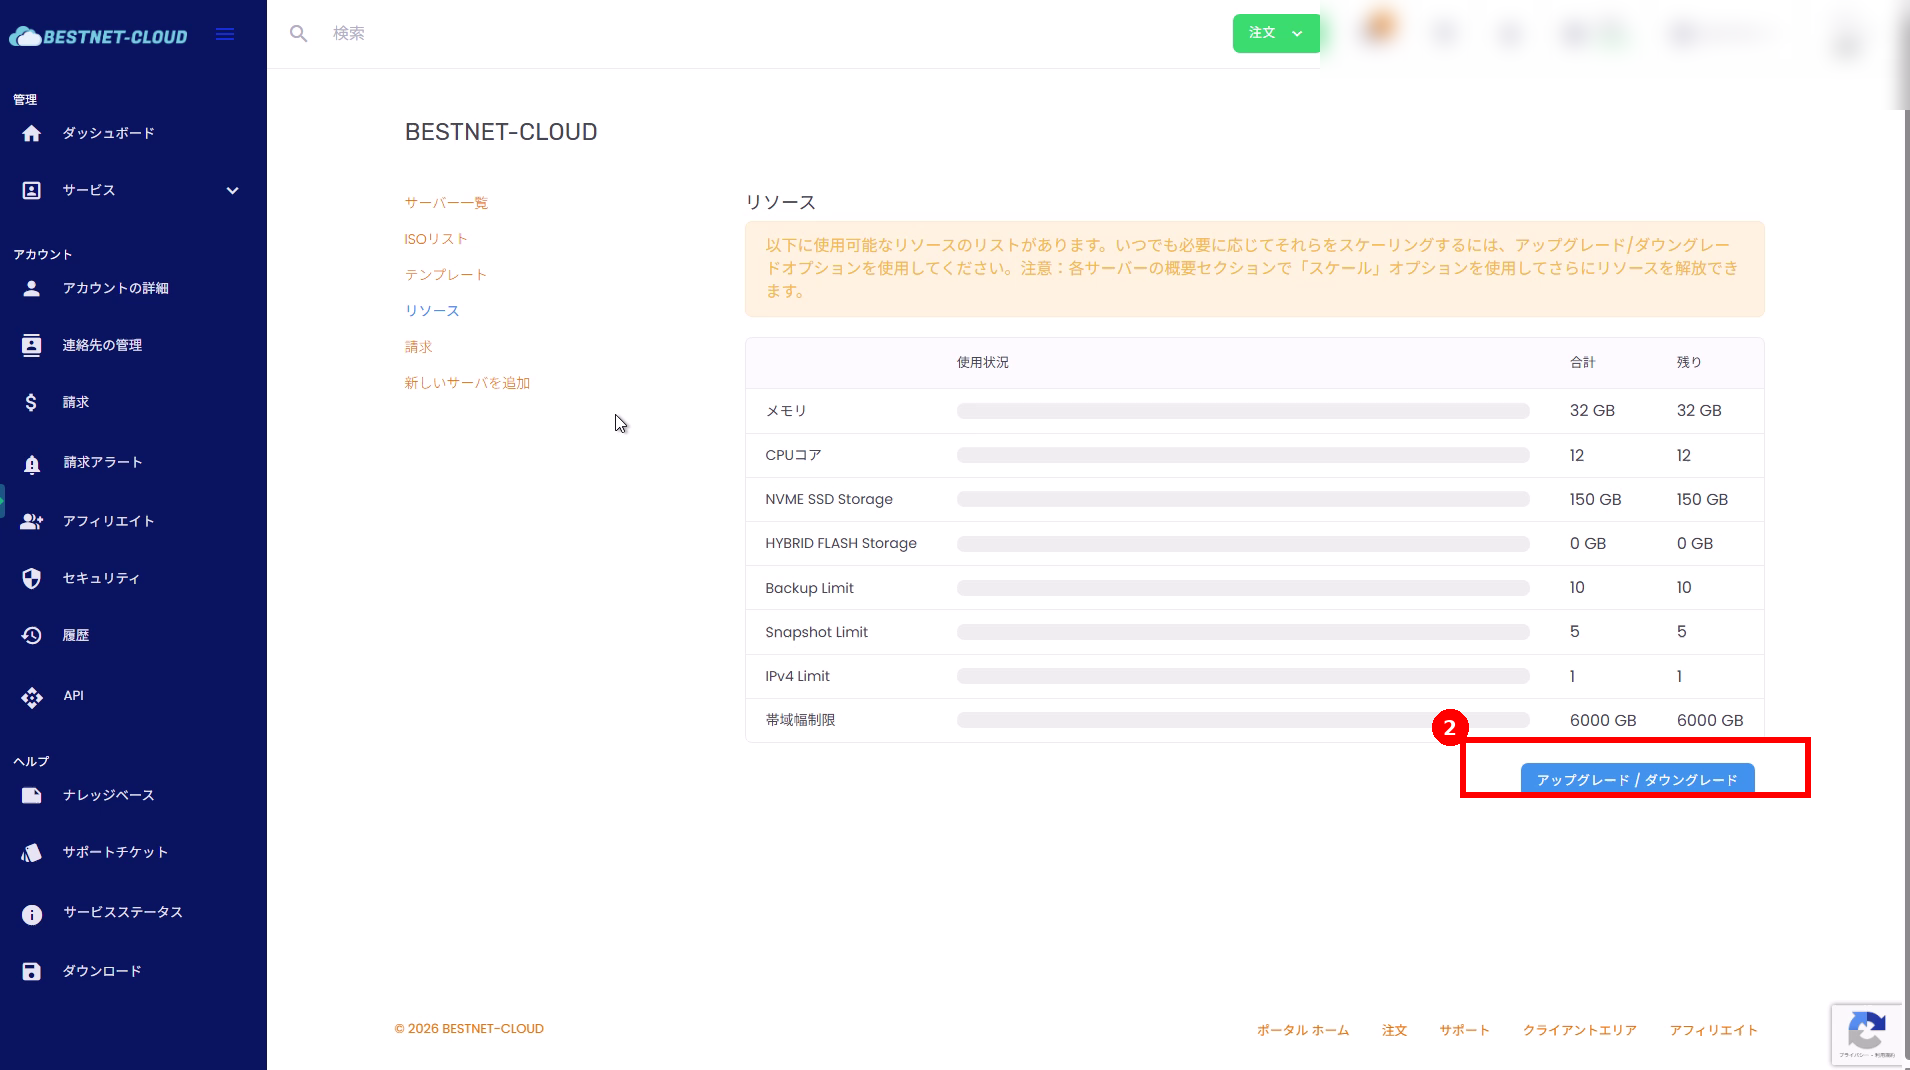Screen dimensions: 1910x1070
Task: Click the history clock icon
Action: point(32,636)
